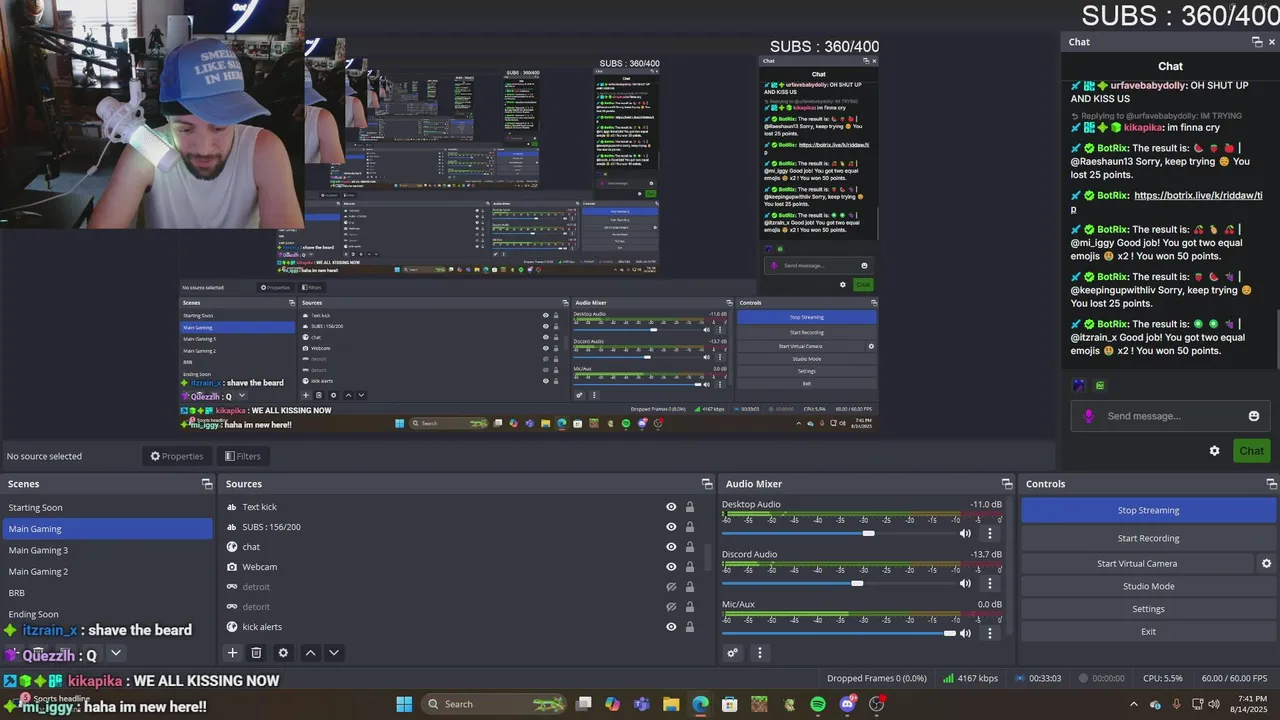Hide the Webcam source

(671, 567)
